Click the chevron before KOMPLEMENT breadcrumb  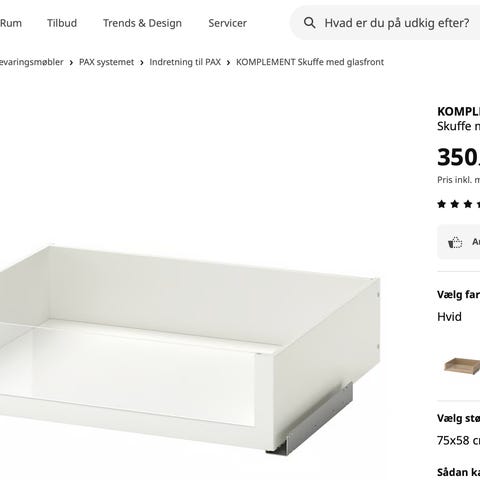point(228,63)
